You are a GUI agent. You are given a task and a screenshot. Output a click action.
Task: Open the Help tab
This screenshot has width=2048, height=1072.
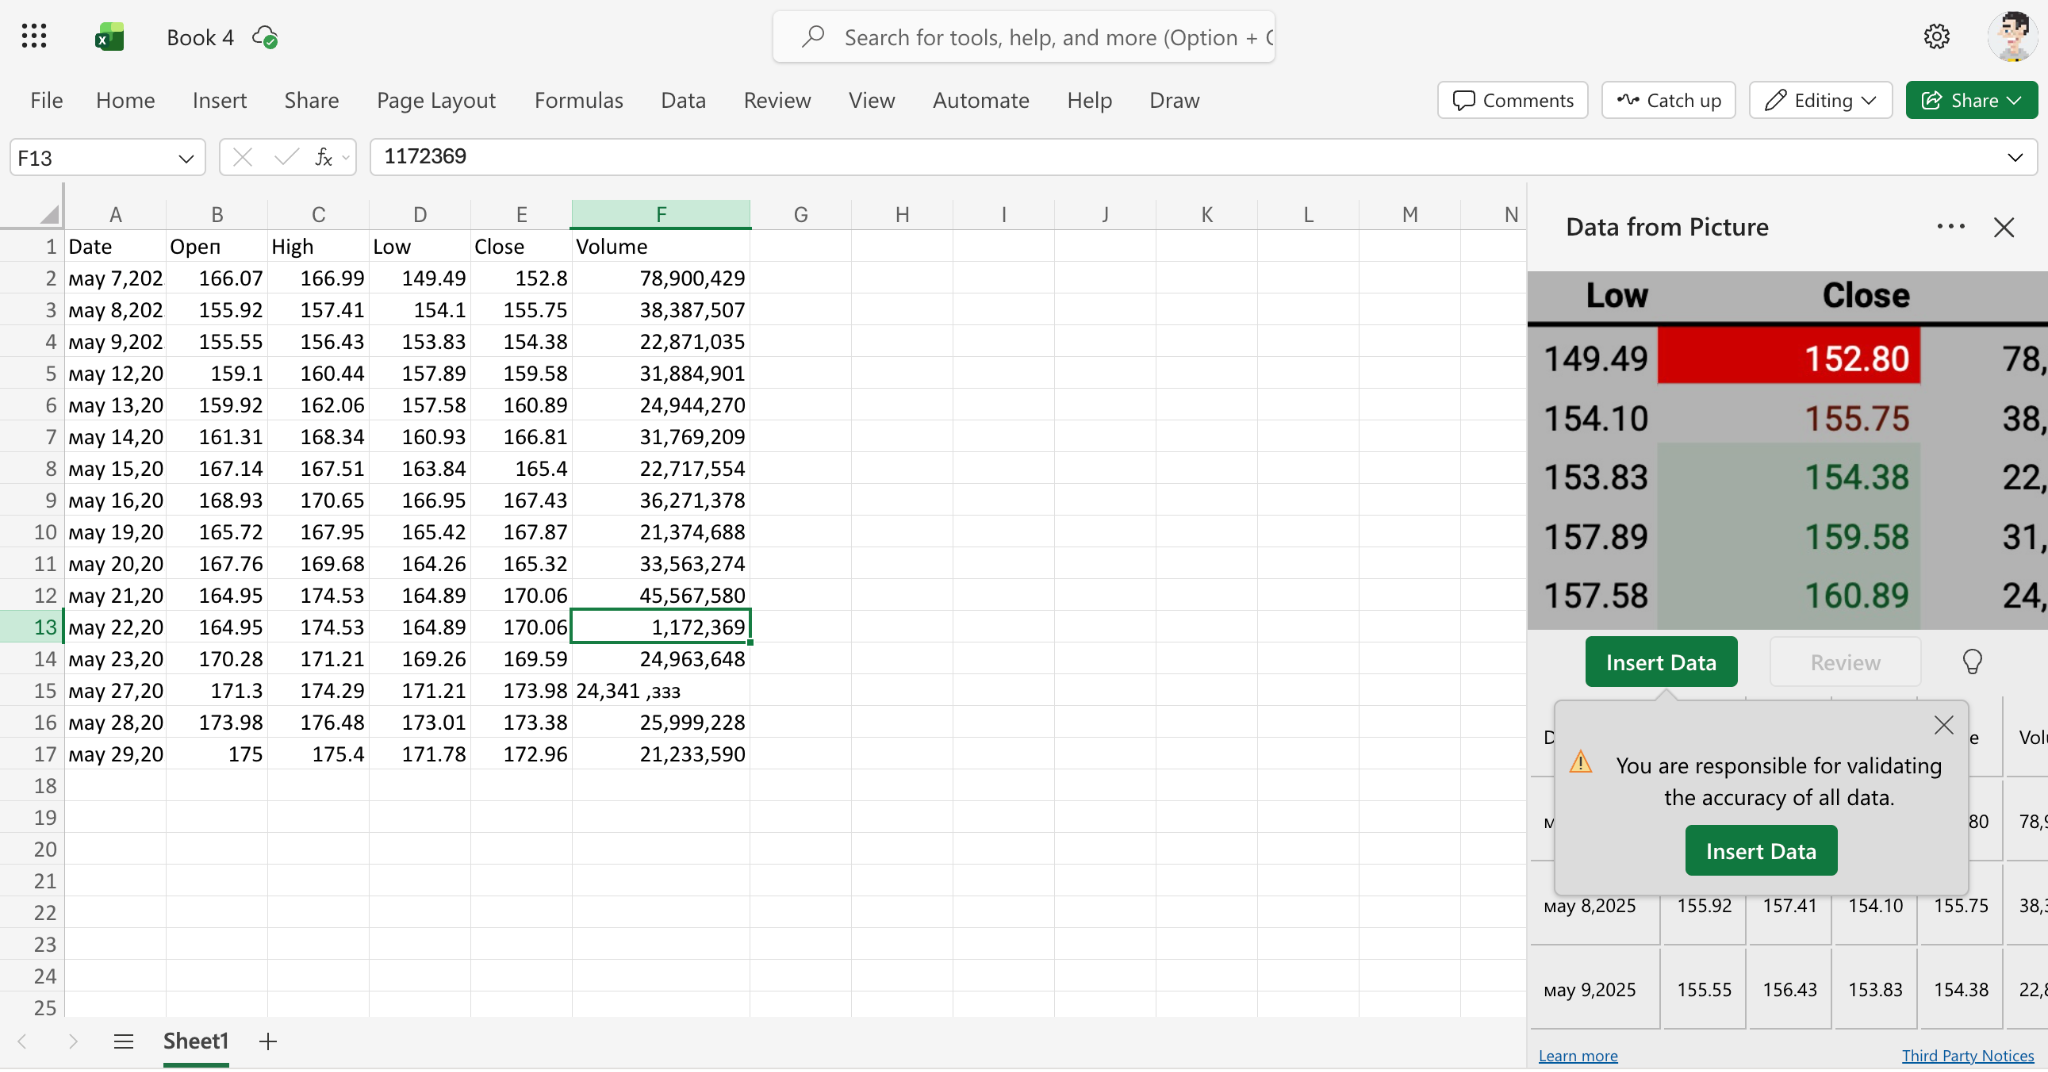[x=1089, y=100]
